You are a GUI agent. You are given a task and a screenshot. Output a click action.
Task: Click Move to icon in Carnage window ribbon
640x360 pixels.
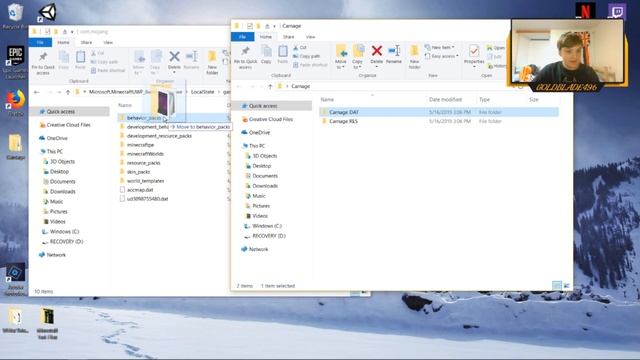click(341, 52)
